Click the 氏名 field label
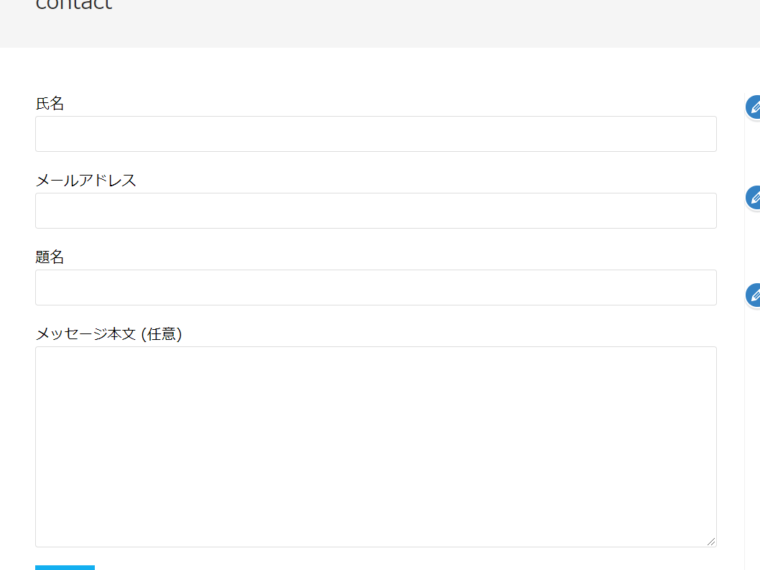Screen dimensions: 760x570 coord(50,104)
